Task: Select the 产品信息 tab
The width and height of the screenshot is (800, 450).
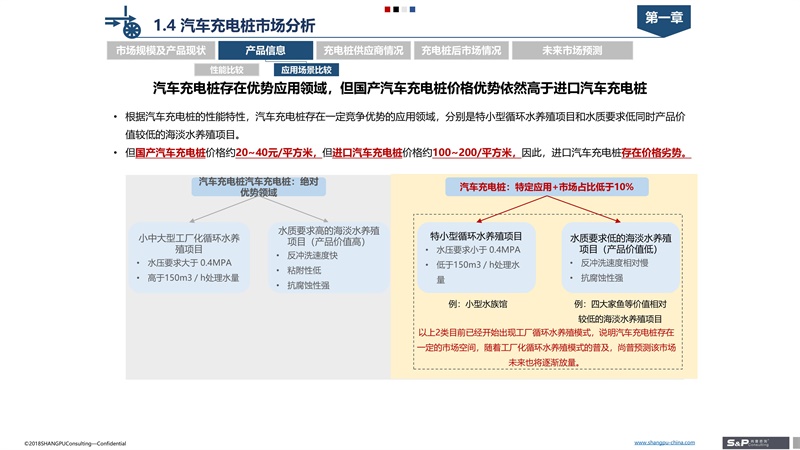Action: pos(265,50)
